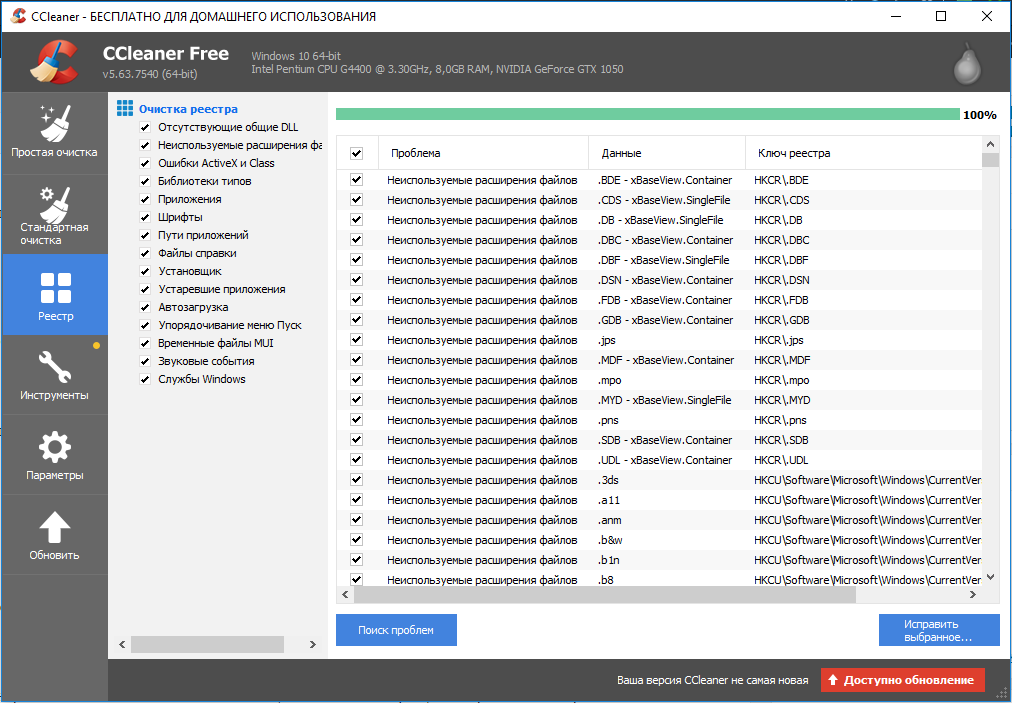Click the Исправить выбранное button
1012x703 pixels.
939,630
